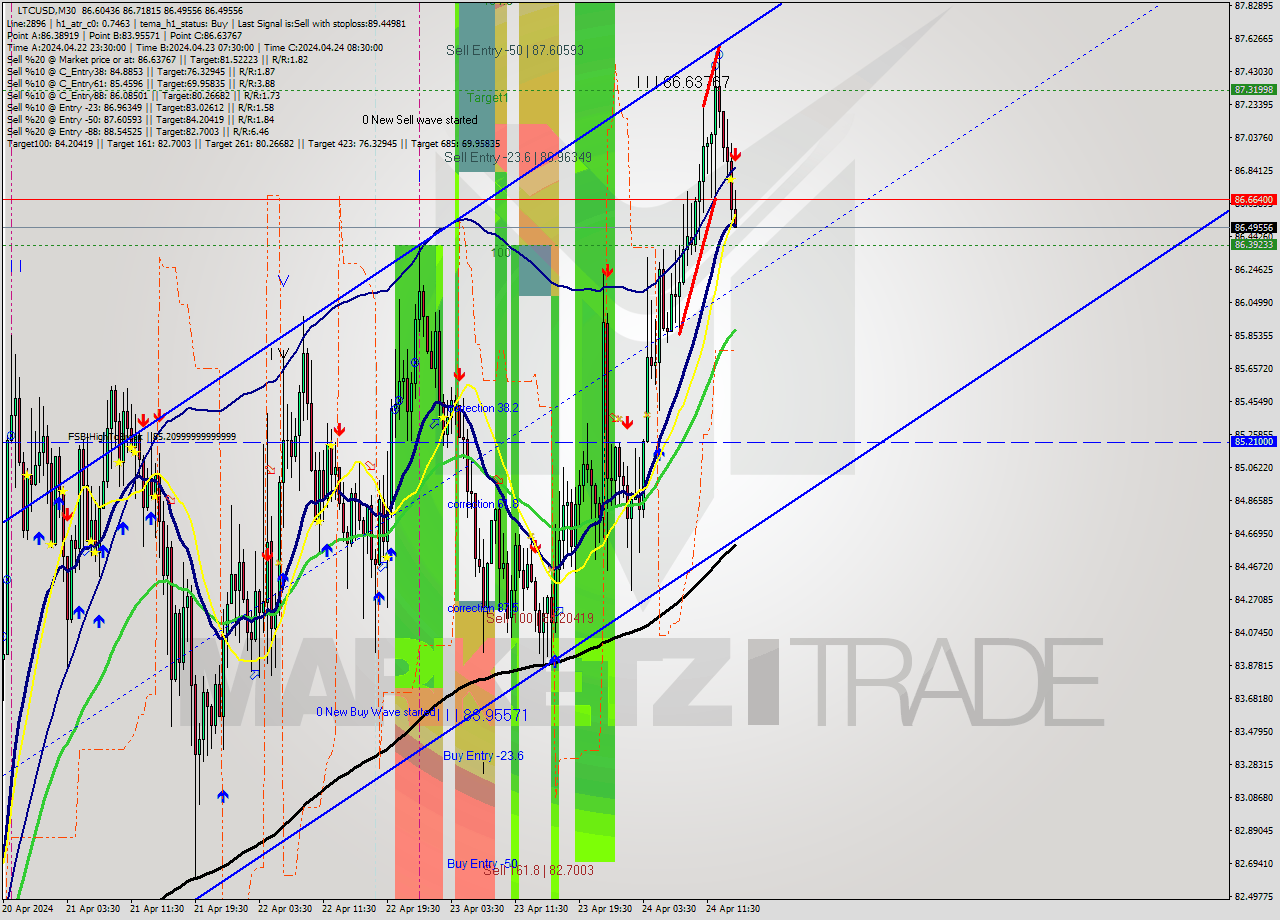The height and width of the screenshot is (920, 1280).
Task: Click the 'Target100: 84.20419' targets line
Action: point(253,144)
